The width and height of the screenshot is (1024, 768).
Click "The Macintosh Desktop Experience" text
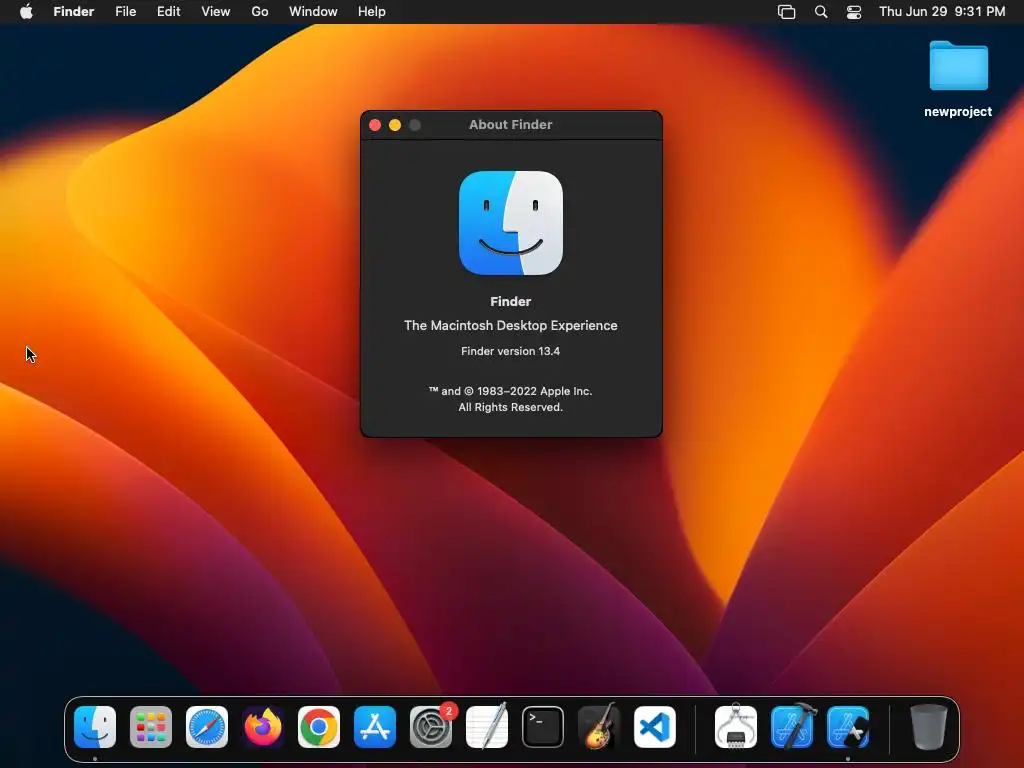point(511,325)
